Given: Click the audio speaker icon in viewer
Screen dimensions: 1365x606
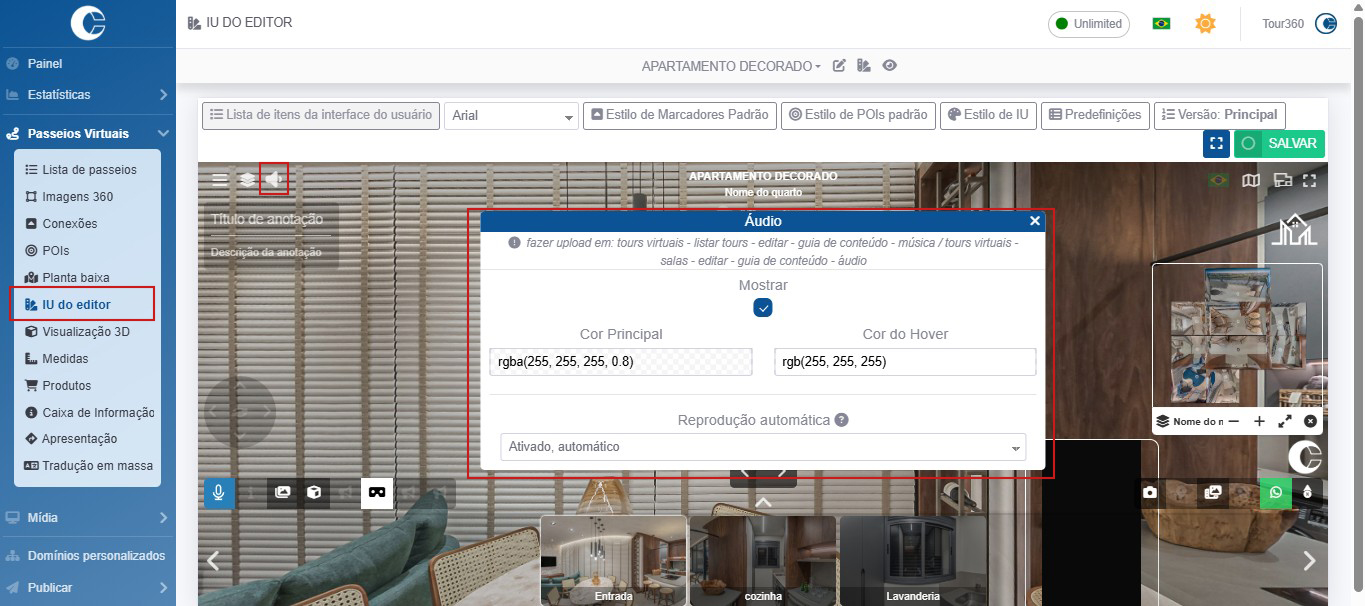Looking at the screenshot, I should (x=274, y=180).
